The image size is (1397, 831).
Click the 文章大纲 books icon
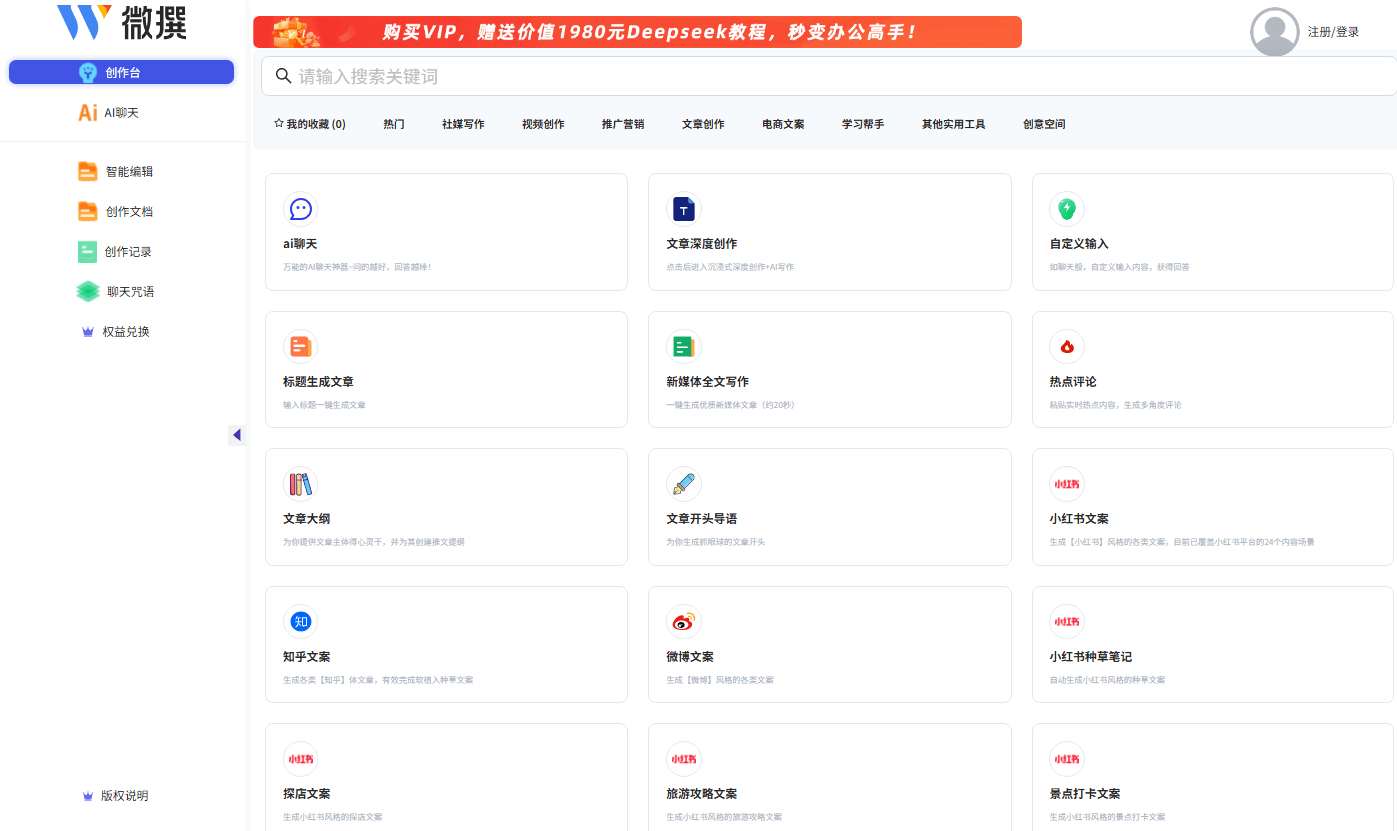[x=300, y=484]
